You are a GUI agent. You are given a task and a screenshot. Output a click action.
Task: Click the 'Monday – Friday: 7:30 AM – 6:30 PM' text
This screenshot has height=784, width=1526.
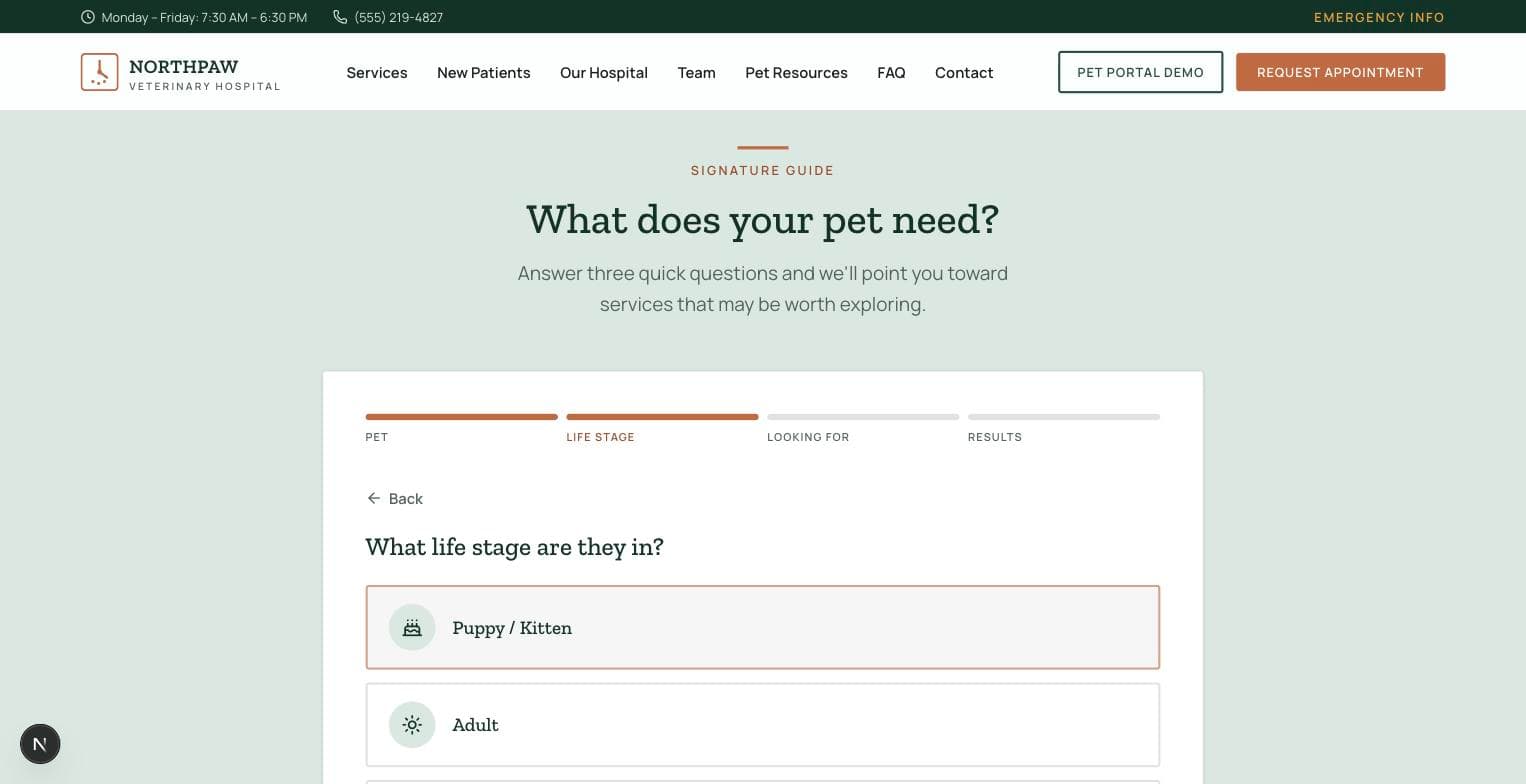pos(204,17)
